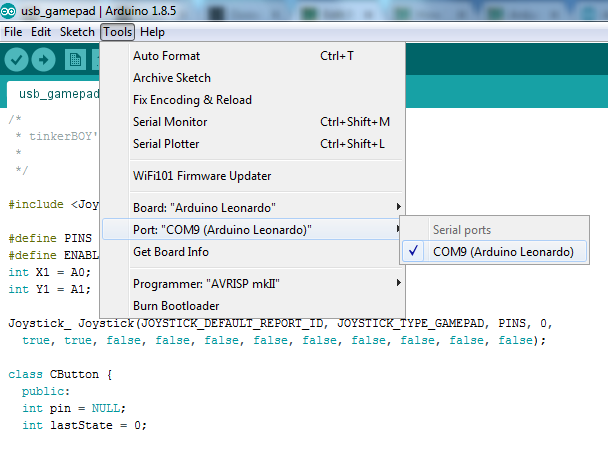The height and width of the screenshot is (449, 608).
Task: Click the "int pin = NULL;" code line
Action: coord(74,408)
